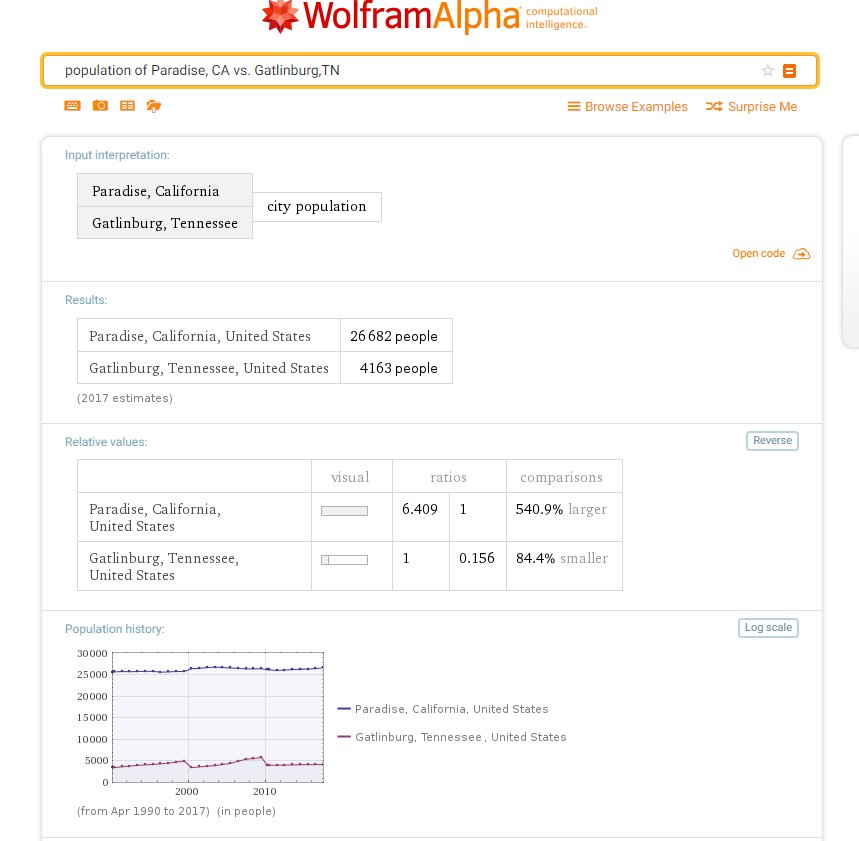Click the Gatlinburg legend entry in chart
The width and height of the screenshot is (859, 841).
452,737
